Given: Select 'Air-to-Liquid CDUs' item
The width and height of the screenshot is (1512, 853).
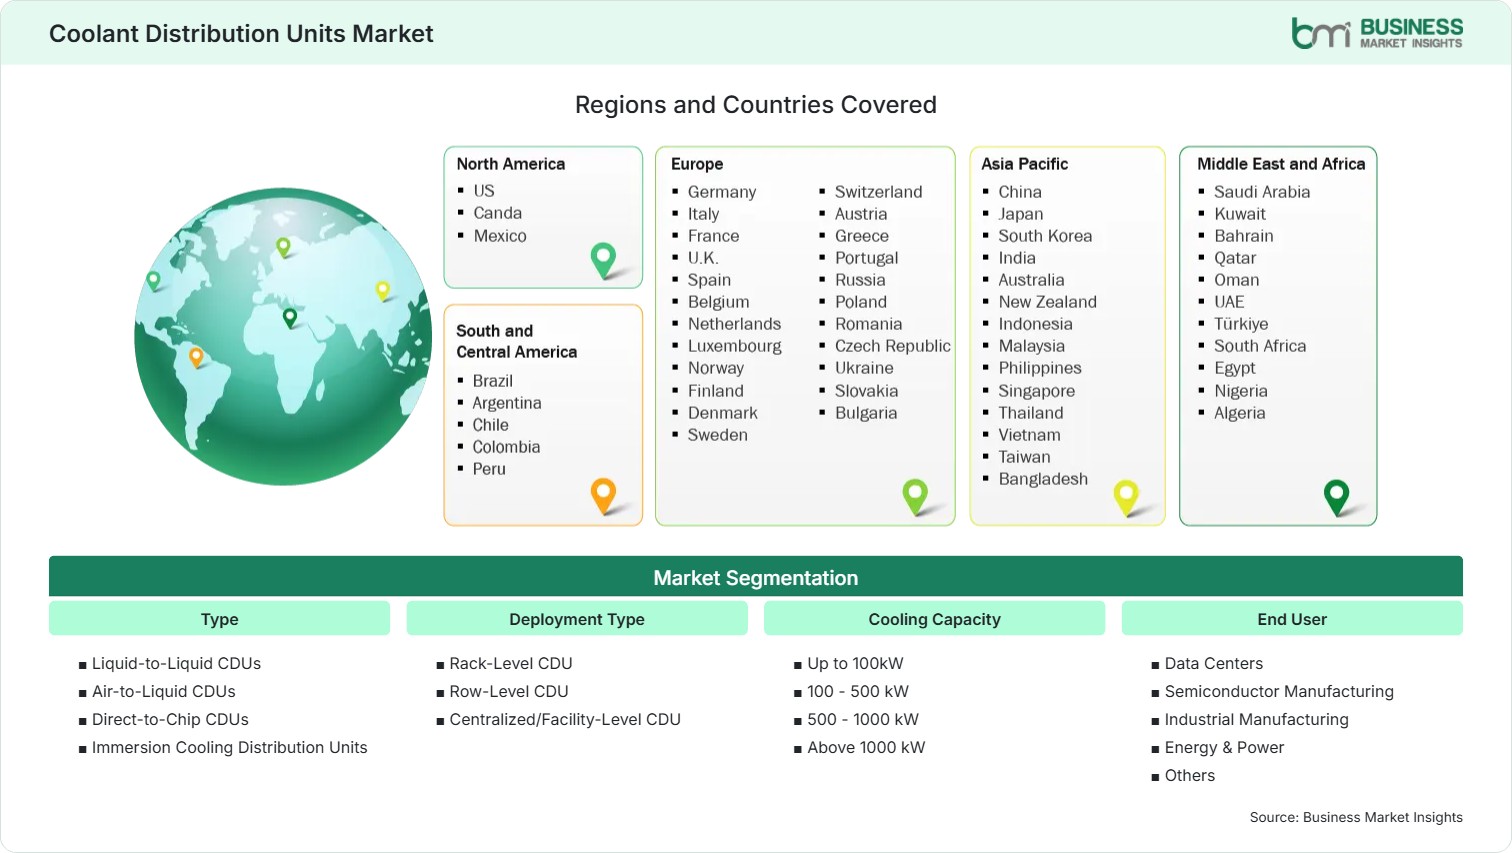Looking at the screenshot, I should point(164,691).
